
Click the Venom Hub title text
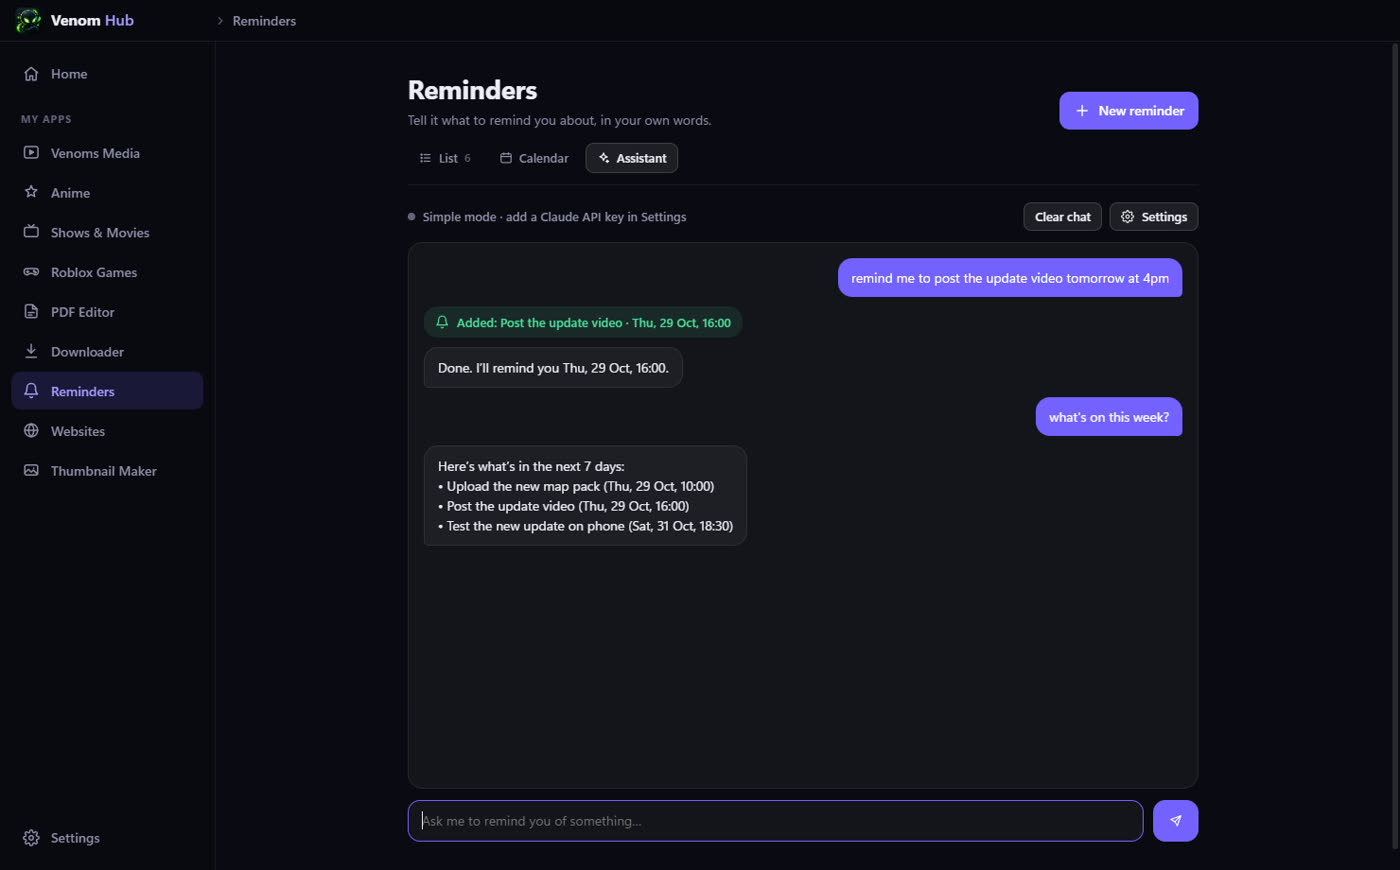[92, 20]
